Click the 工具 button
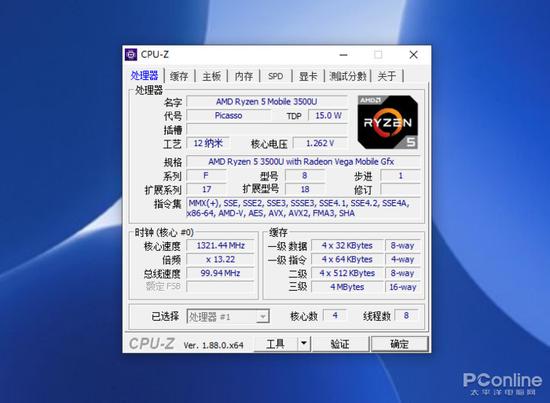Viewport: 550px width, 403px height. click(x=275, y=343)
